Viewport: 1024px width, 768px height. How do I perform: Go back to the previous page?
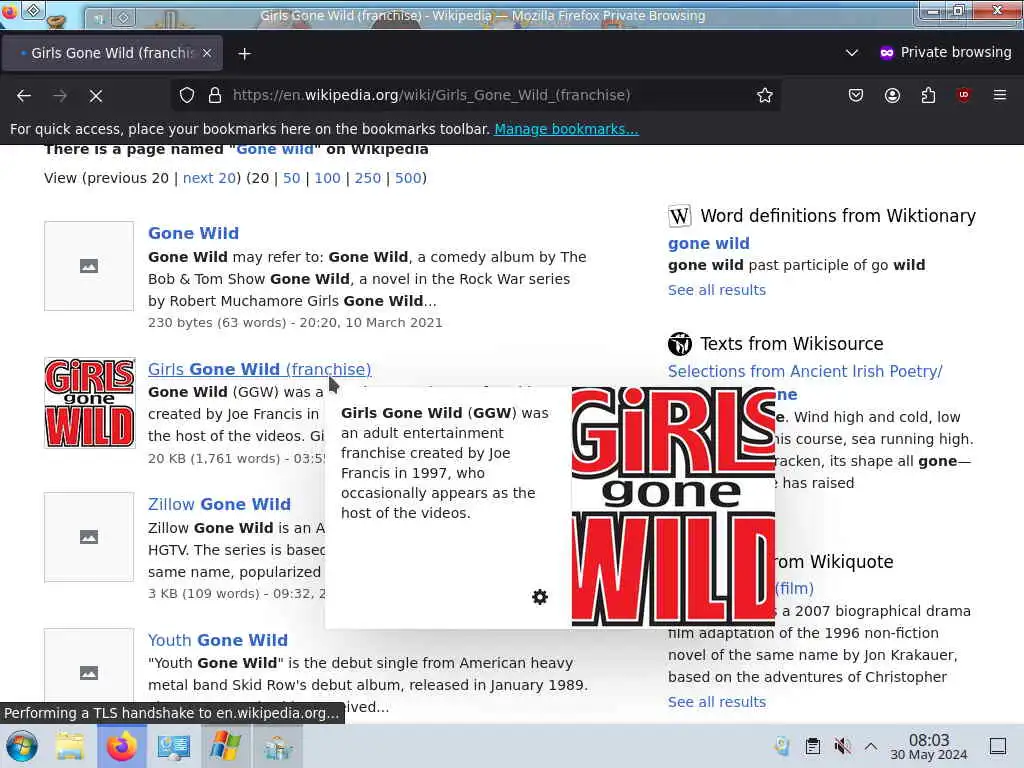(24, 96)
